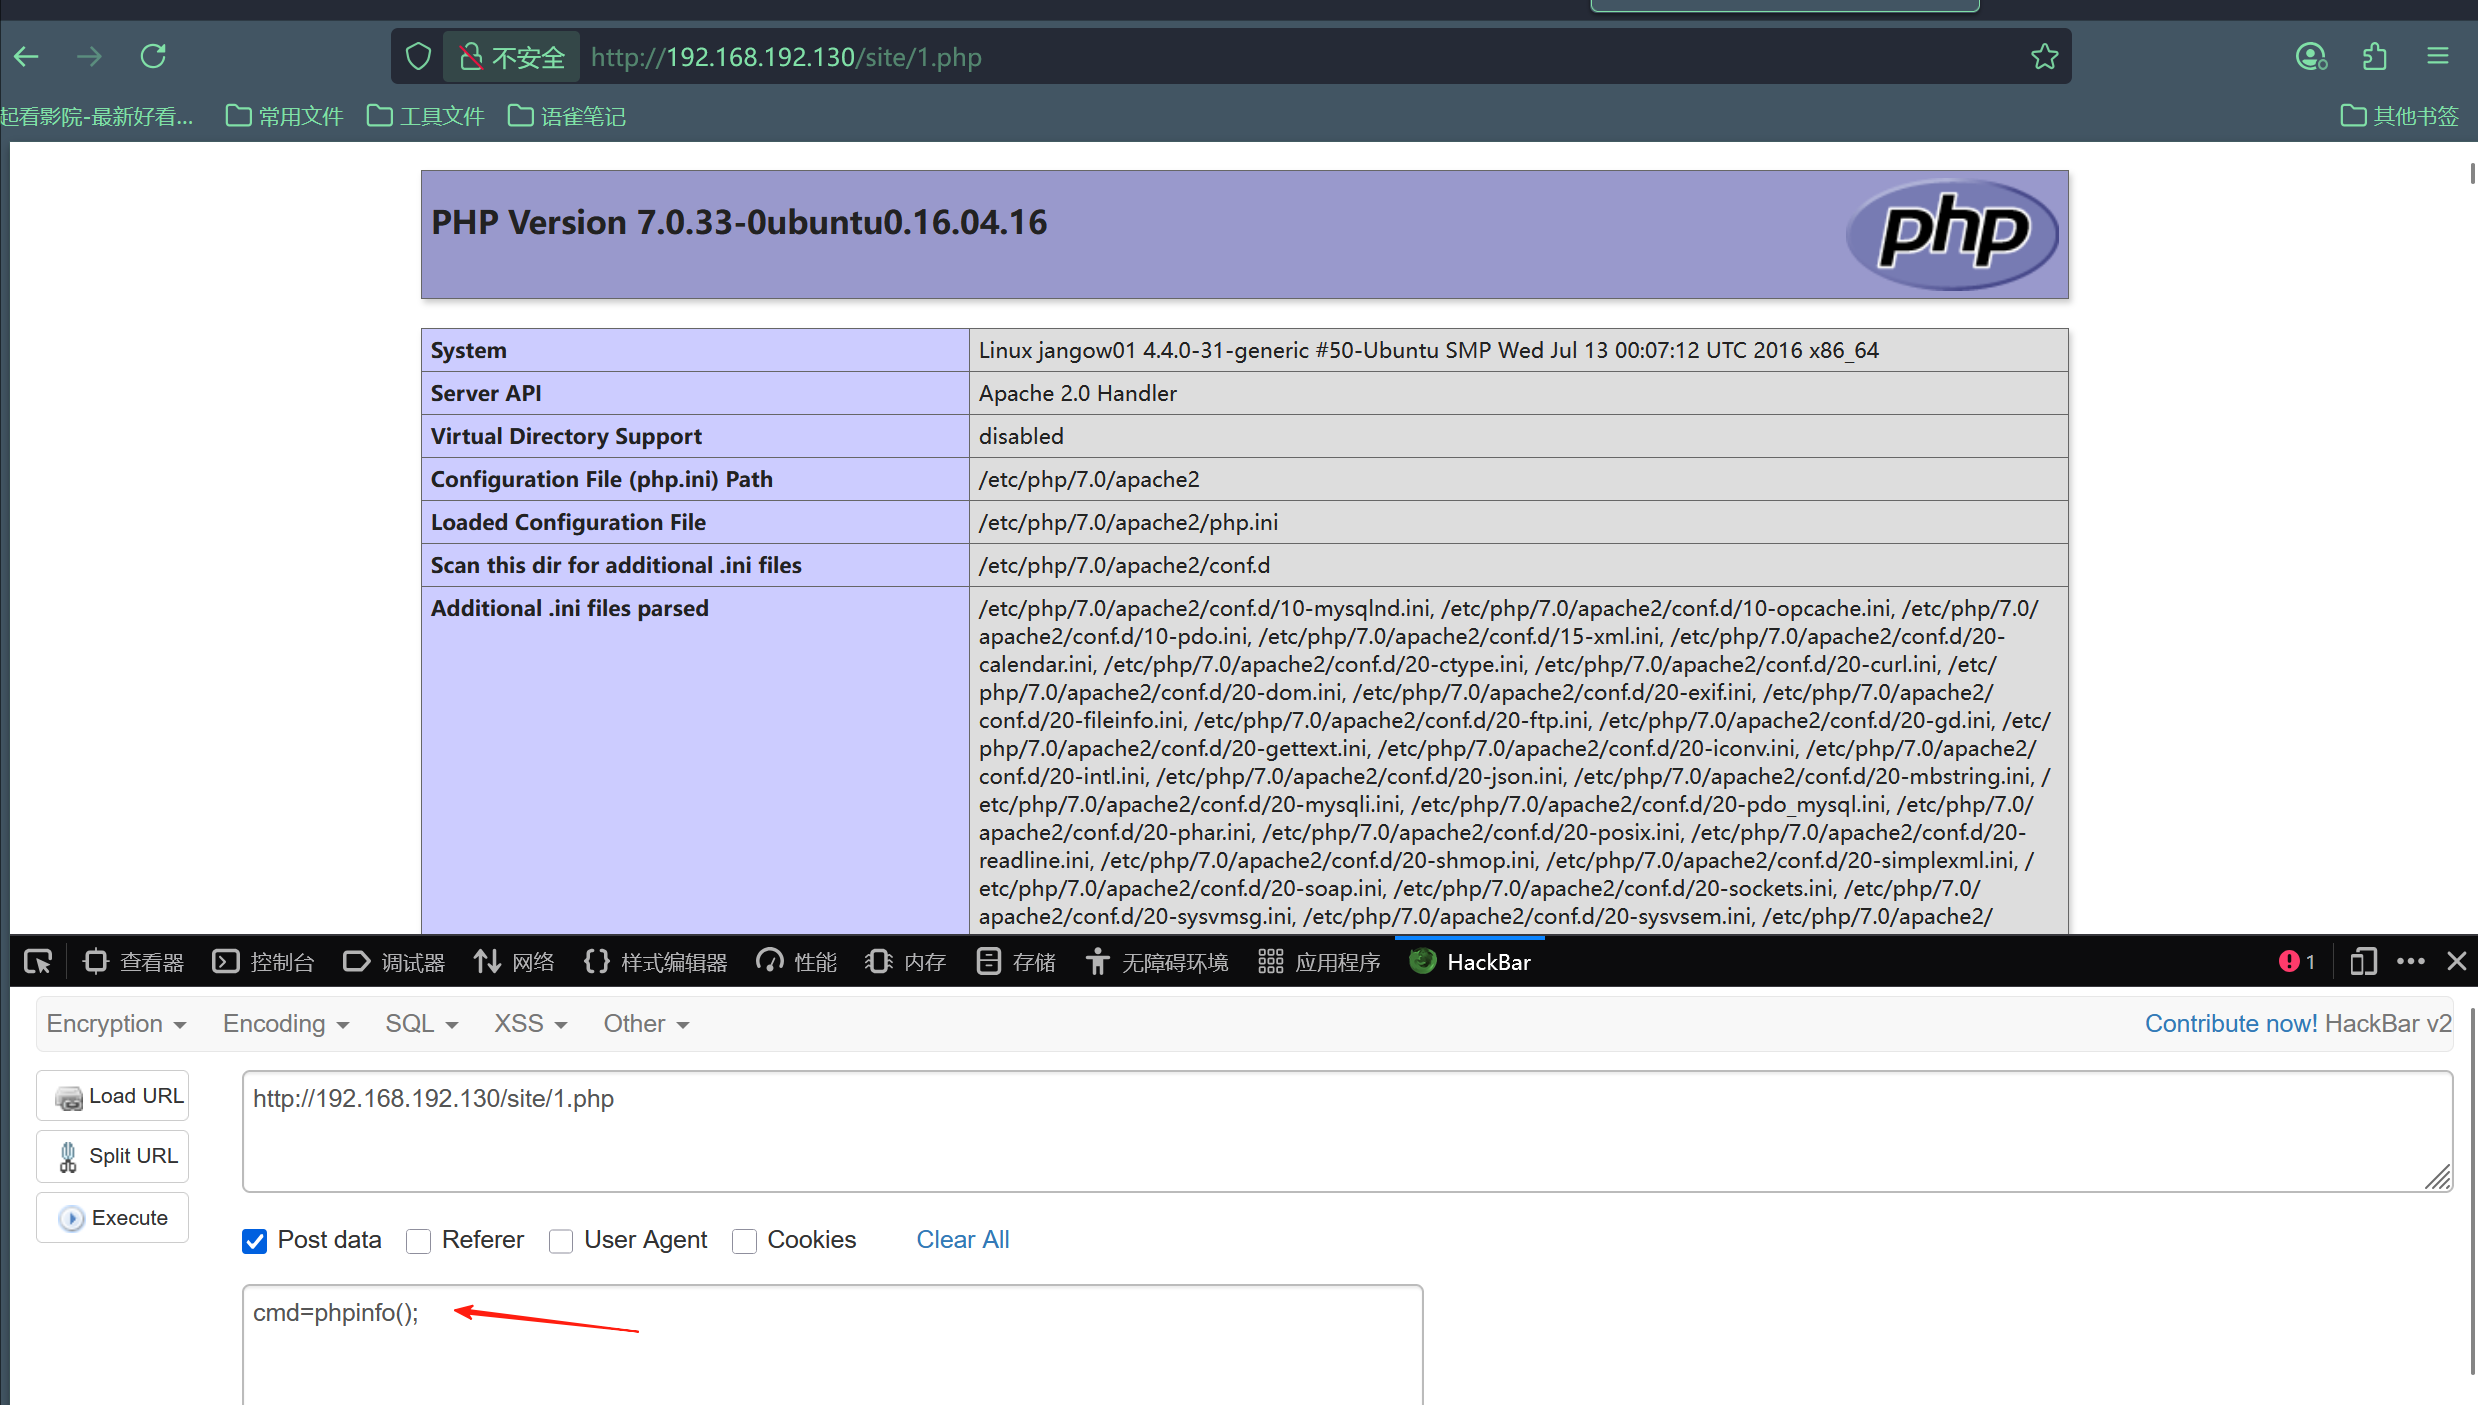Image resolution: width=2478 pixels, height=1405 pixels.
Task: Switch to the 应用程序 application tab
Action: (x=1319, y=962)
